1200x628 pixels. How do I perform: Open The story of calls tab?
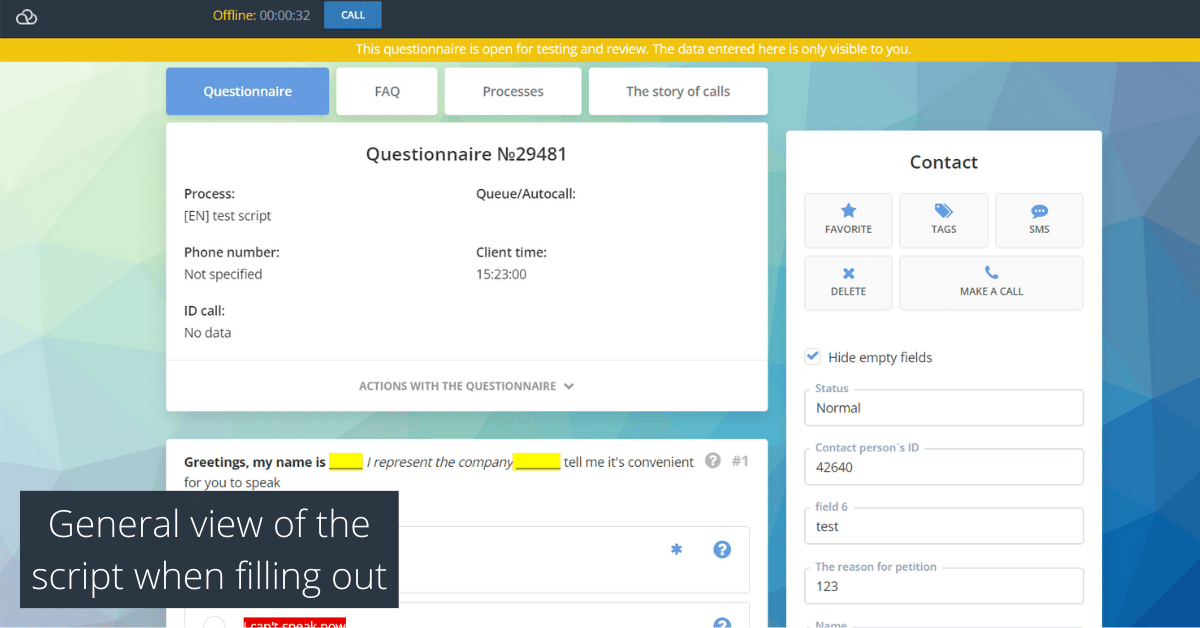point(678,91)
